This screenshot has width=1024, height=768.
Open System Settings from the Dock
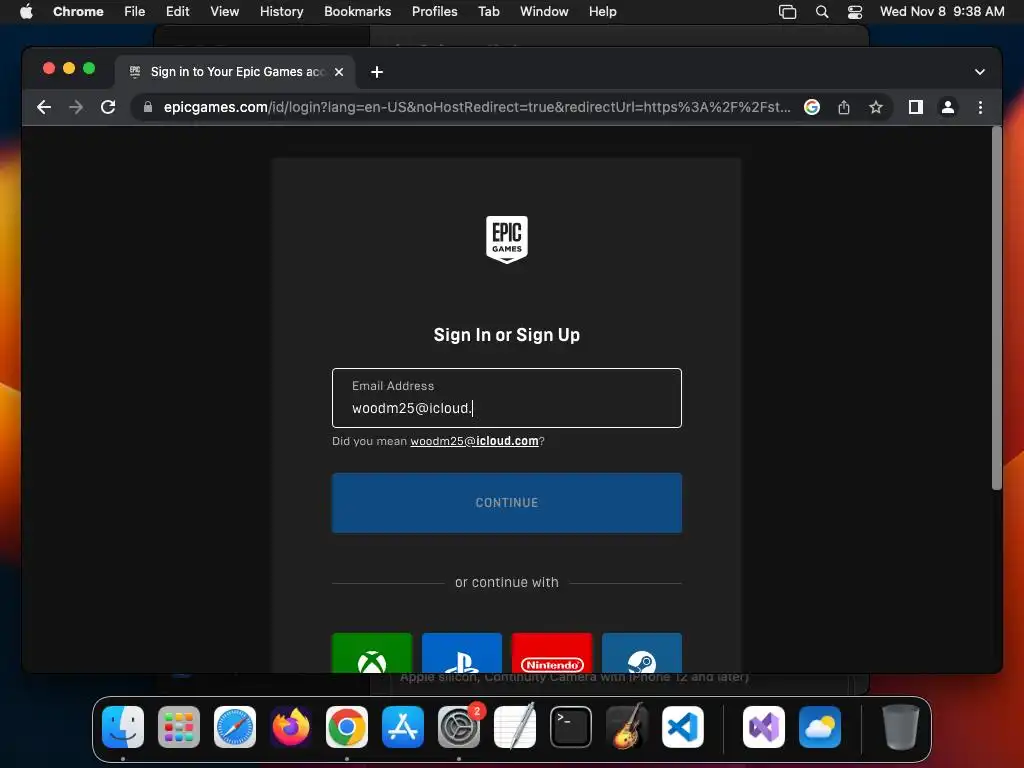[x=459, y=727]
